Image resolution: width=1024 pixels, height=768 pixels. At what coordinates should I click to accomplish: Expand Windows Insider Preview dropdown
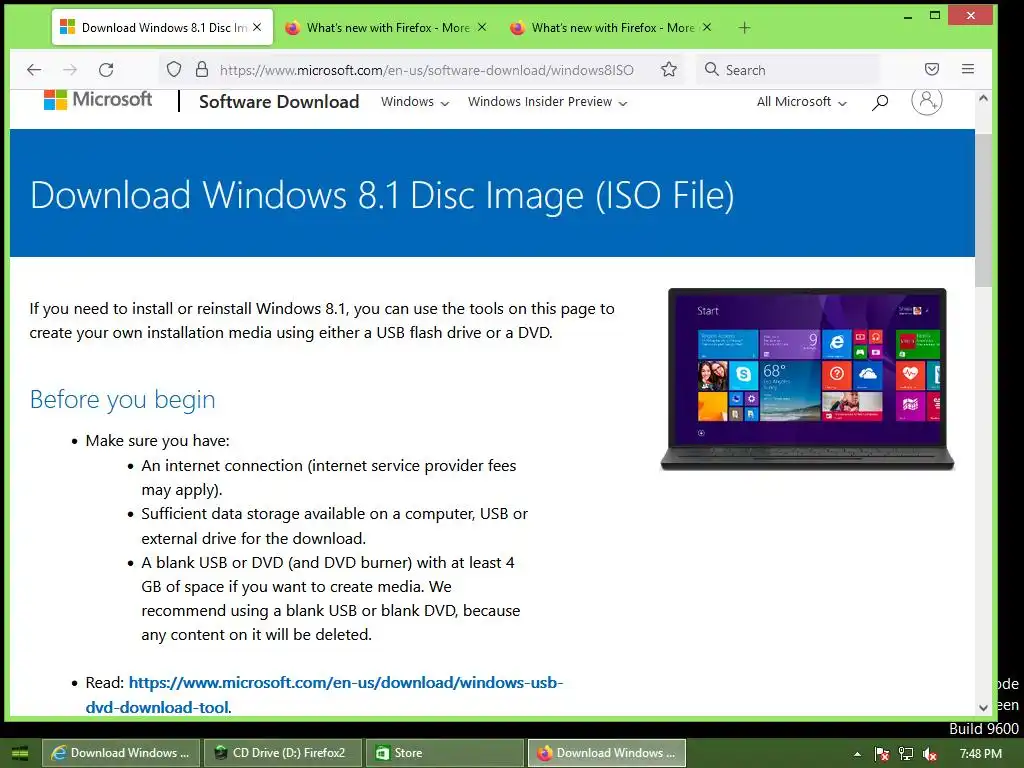point(547,102)
